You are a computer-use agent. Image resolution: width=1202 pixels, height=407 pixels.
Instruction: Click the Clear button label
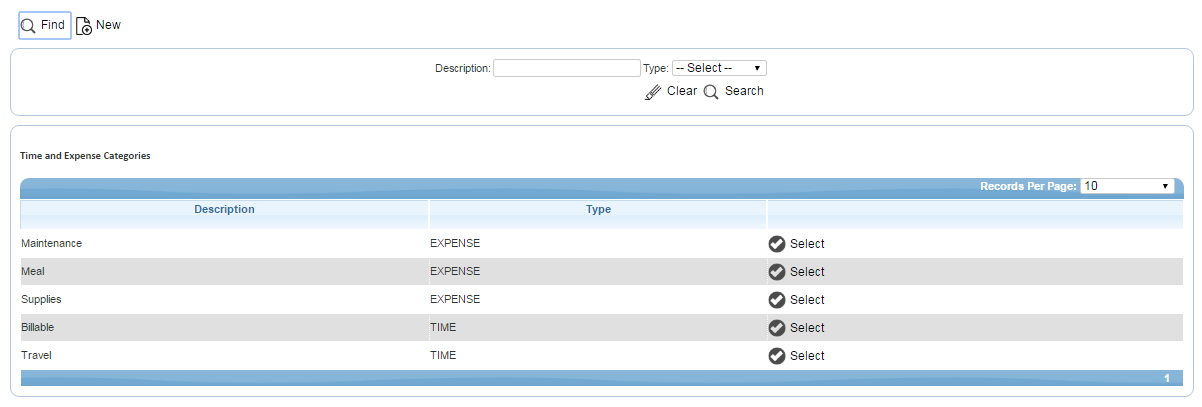pyautogui.click(x=682, y=91)
